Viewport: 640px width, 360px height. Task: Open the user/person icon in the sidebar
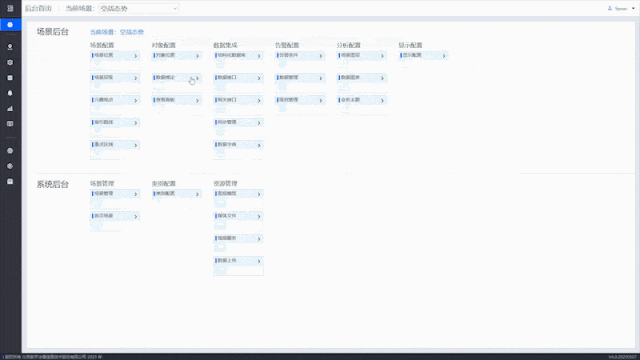(x=10, y=47)
